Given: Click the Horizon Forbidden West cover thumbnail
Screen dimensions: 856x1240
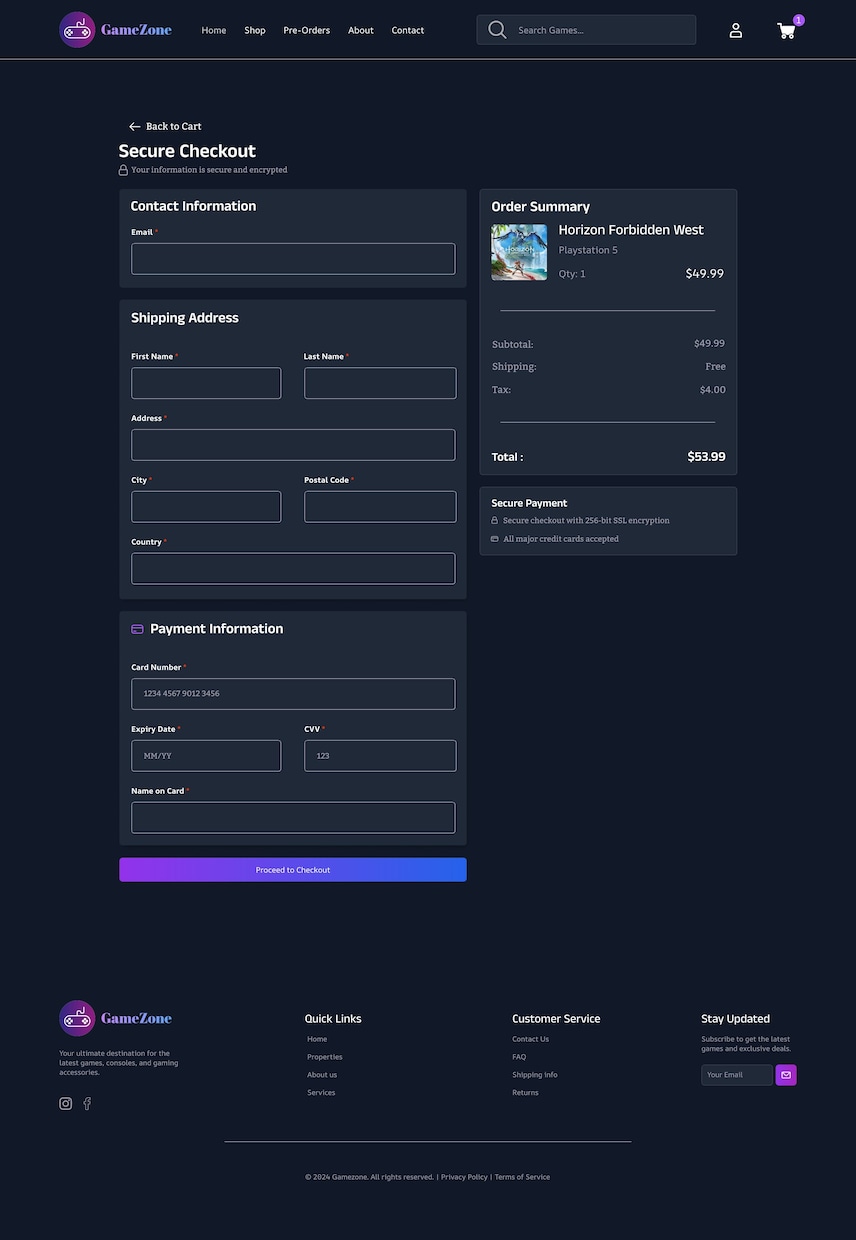Looking at the screenshot, I should point(519,252).
